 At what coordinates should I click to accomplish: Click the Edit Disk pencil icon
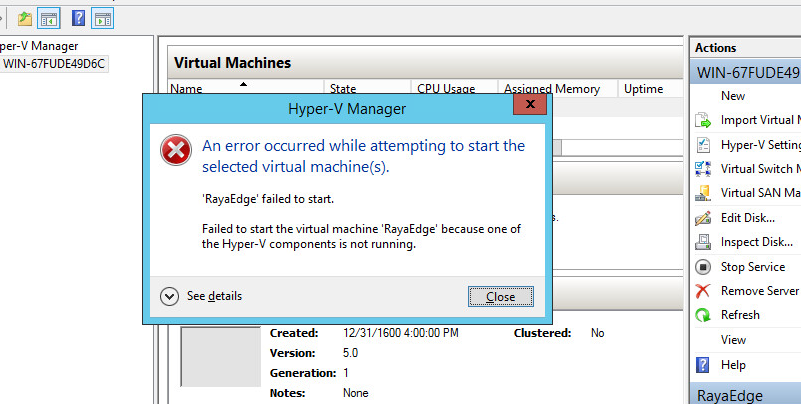(x=703, y=218)
